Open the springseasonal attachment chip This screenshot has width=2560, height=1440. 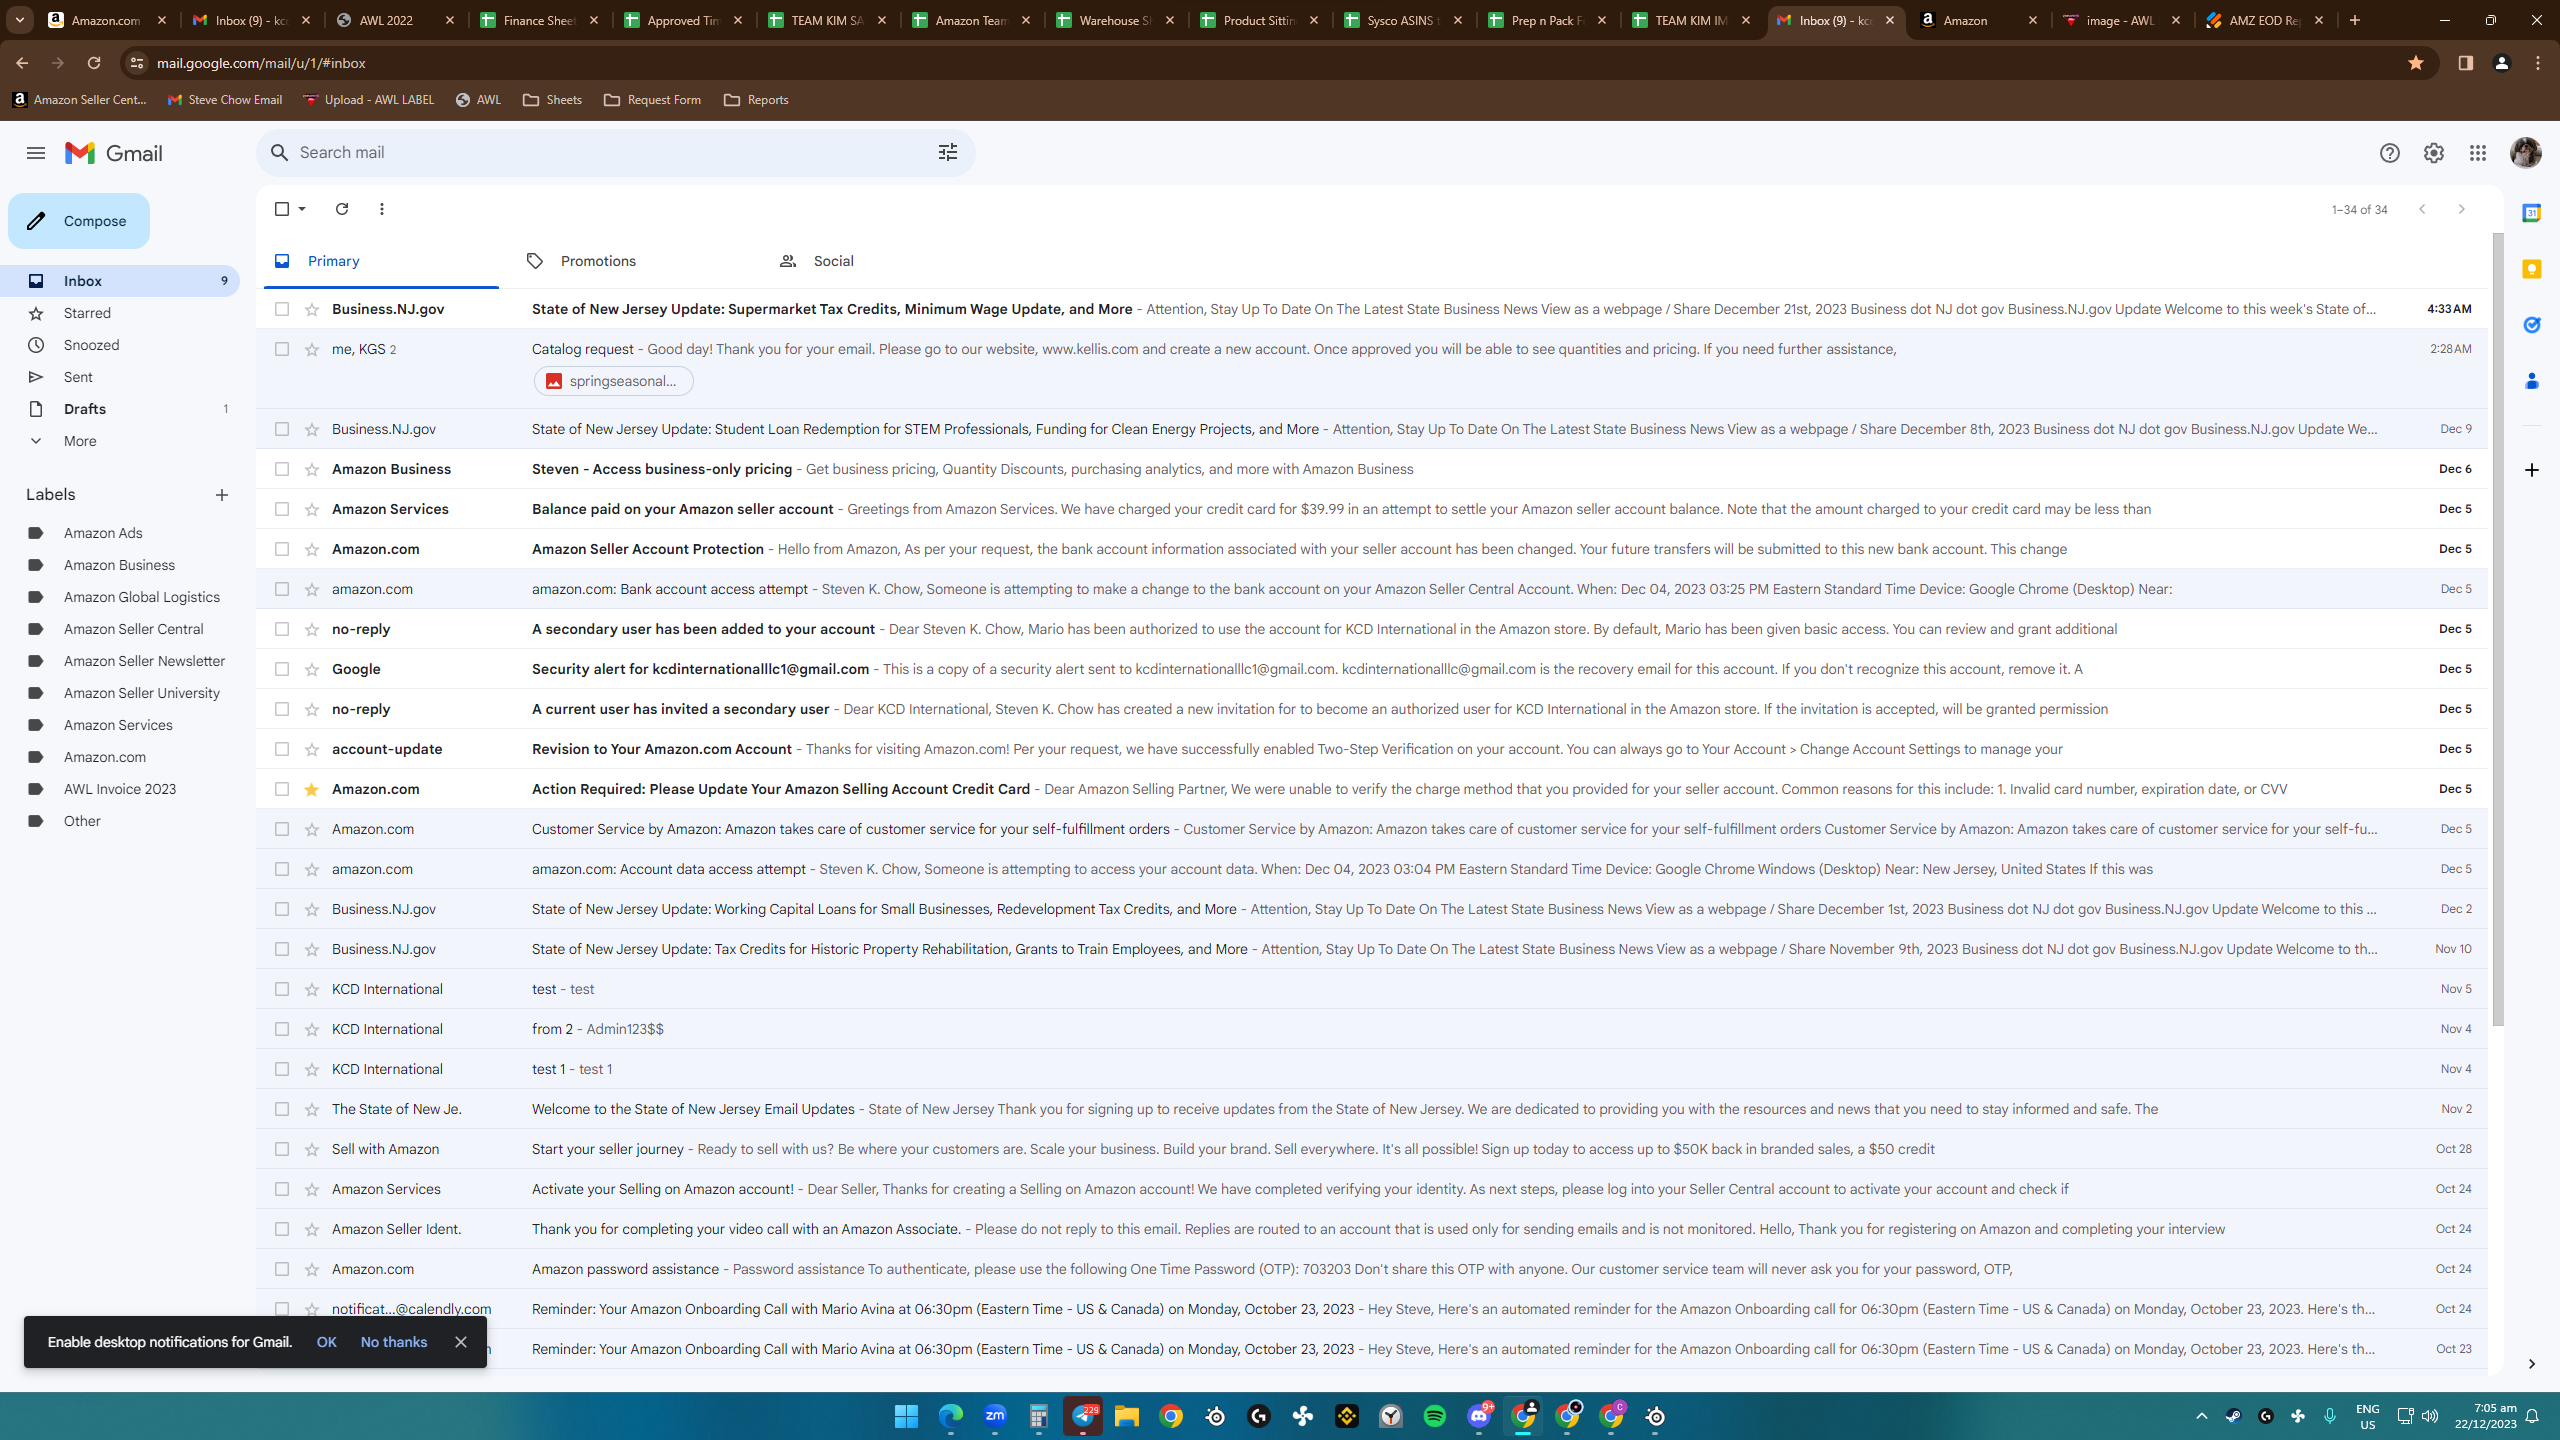tap(614, 381)
